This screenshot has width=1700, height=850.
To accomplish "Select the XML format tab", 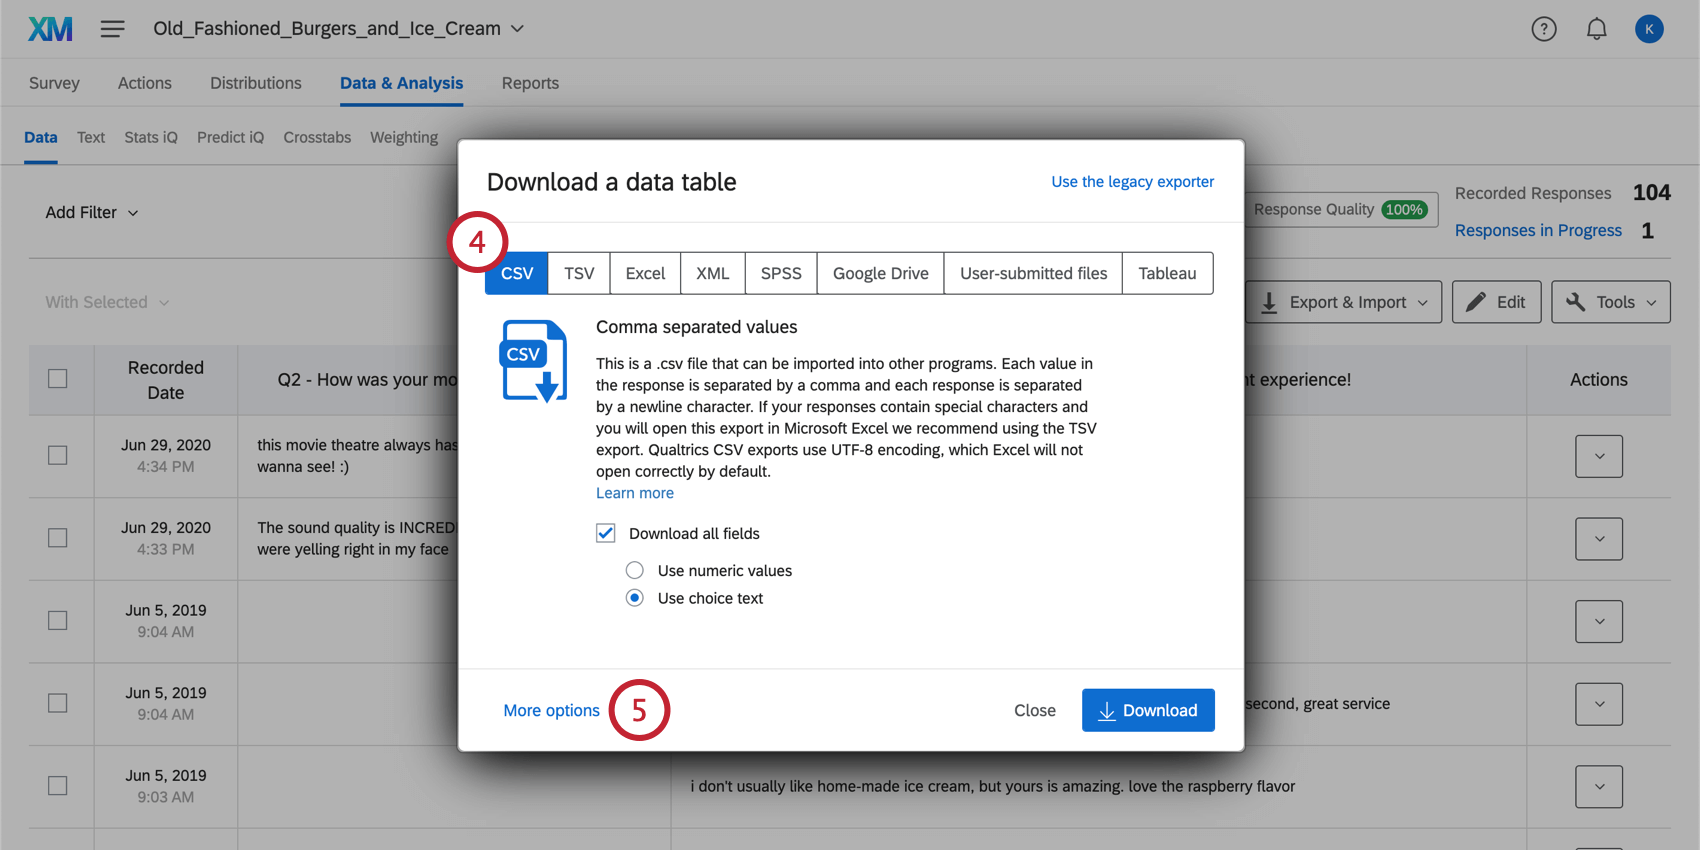I will [x=713, y=273].
